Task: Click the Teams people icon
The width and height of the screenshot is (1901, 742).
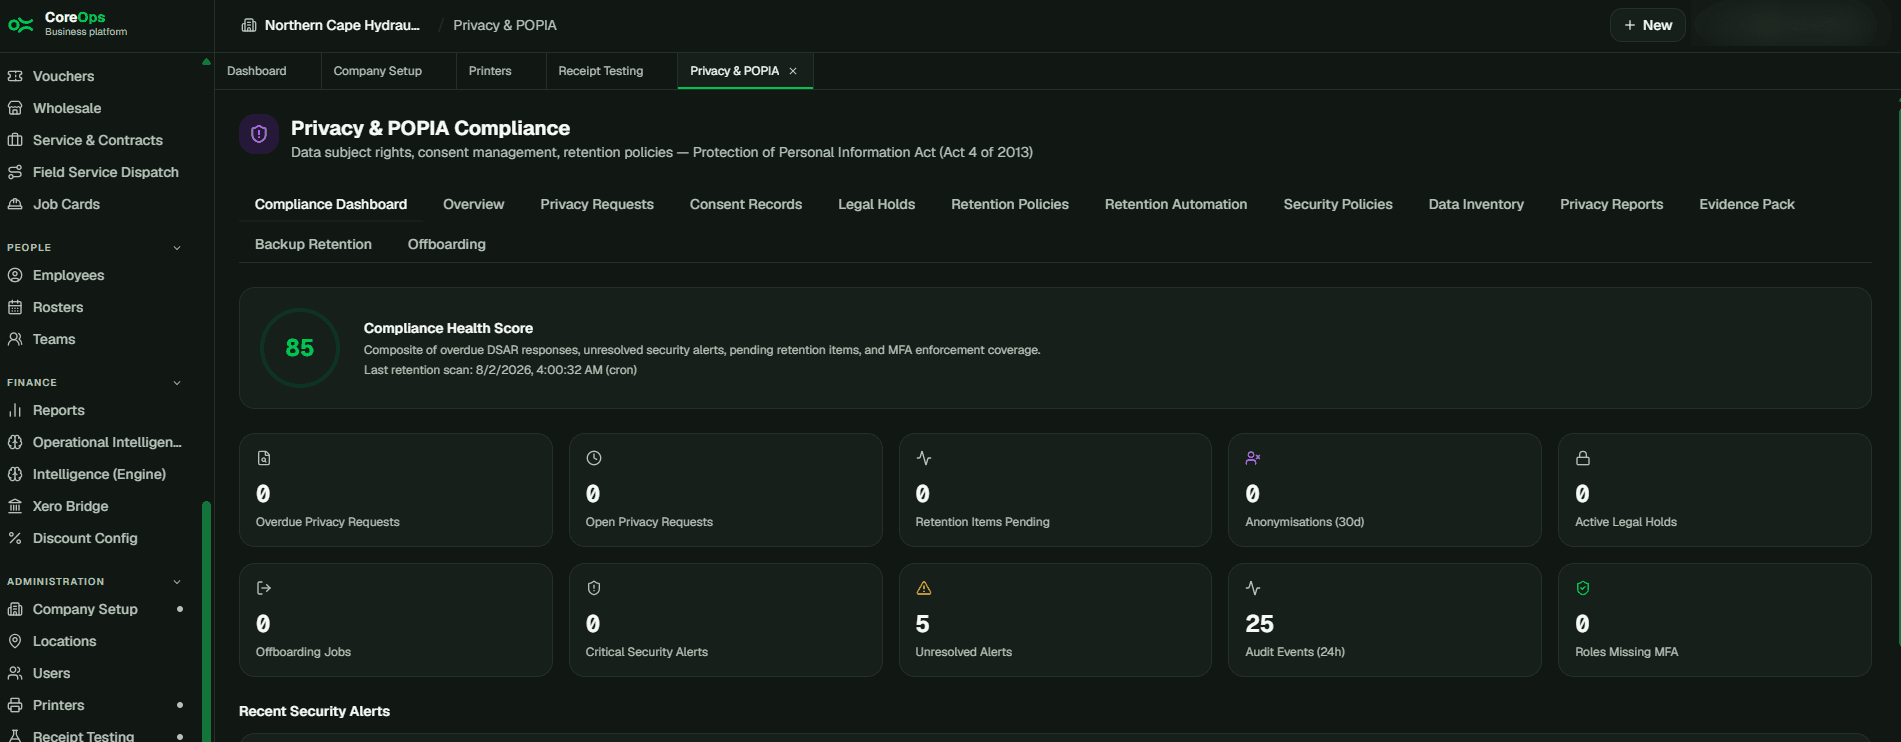Action: pyautogui.click(x=15, y=339)
